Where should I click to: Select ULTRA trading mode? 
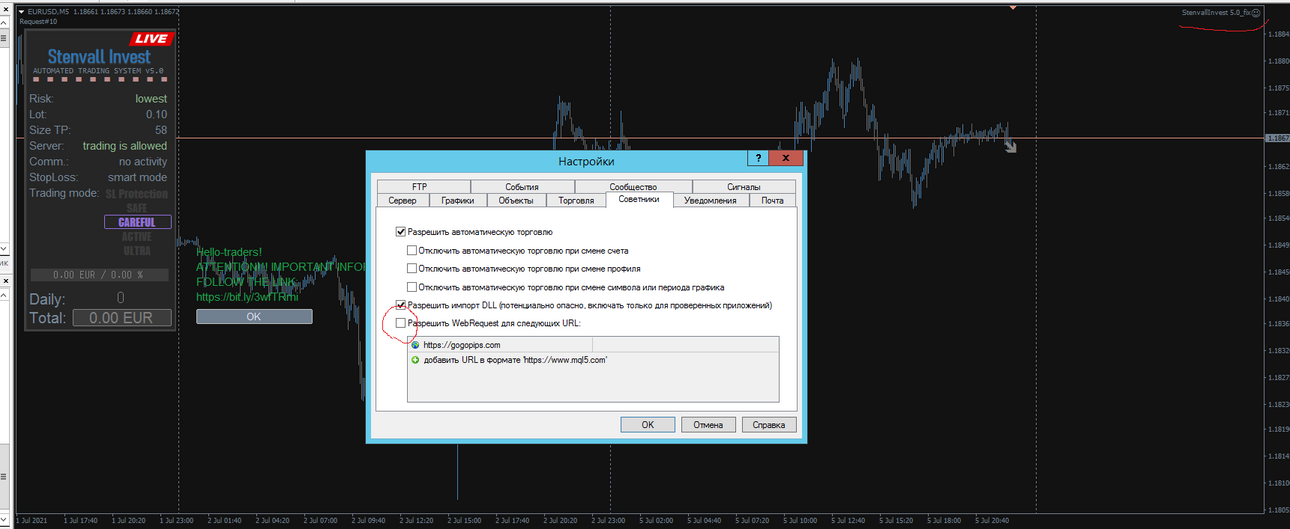point(137,251)
